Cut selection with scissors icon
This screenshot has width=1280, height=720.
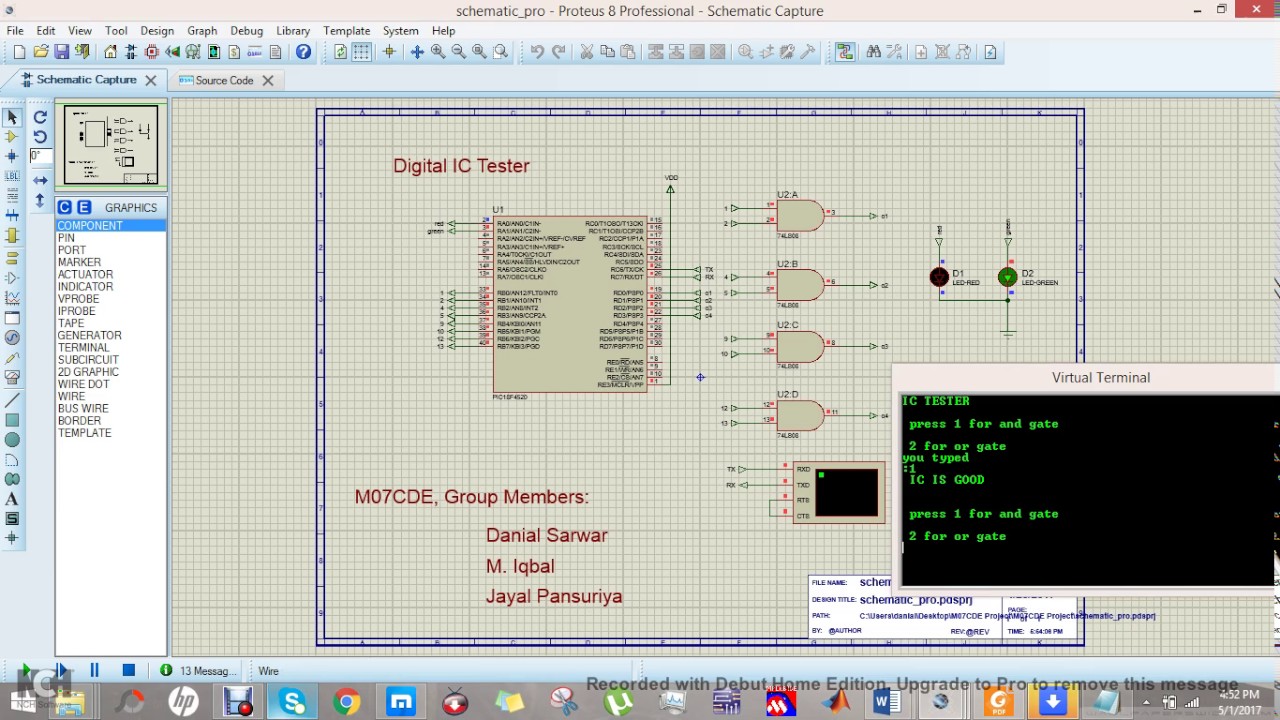pyautogui.click(x=586, y=52)
